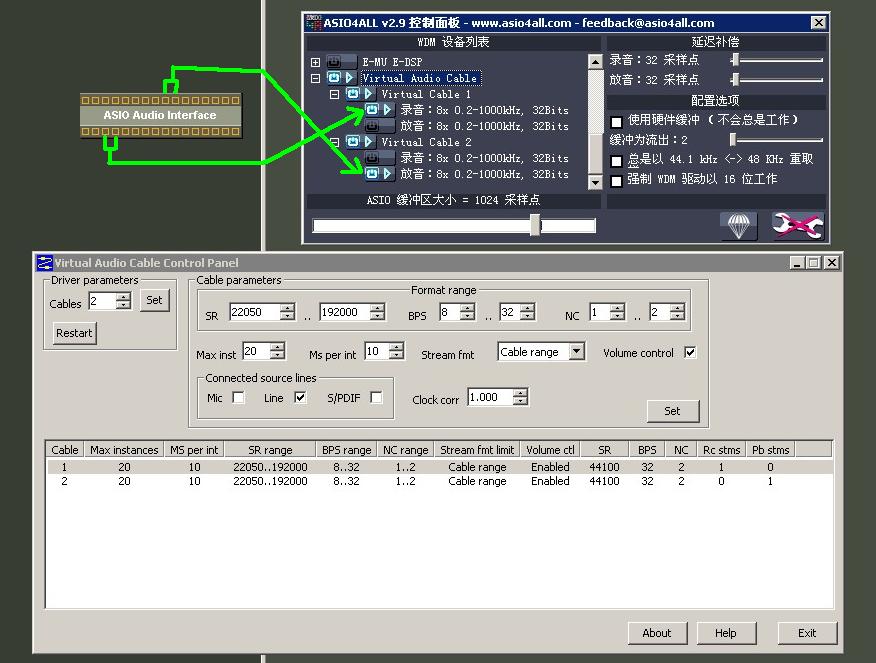Uncheck the Volume control checkbox
Viewport: 876px width, 663px height.
[691, 352]
